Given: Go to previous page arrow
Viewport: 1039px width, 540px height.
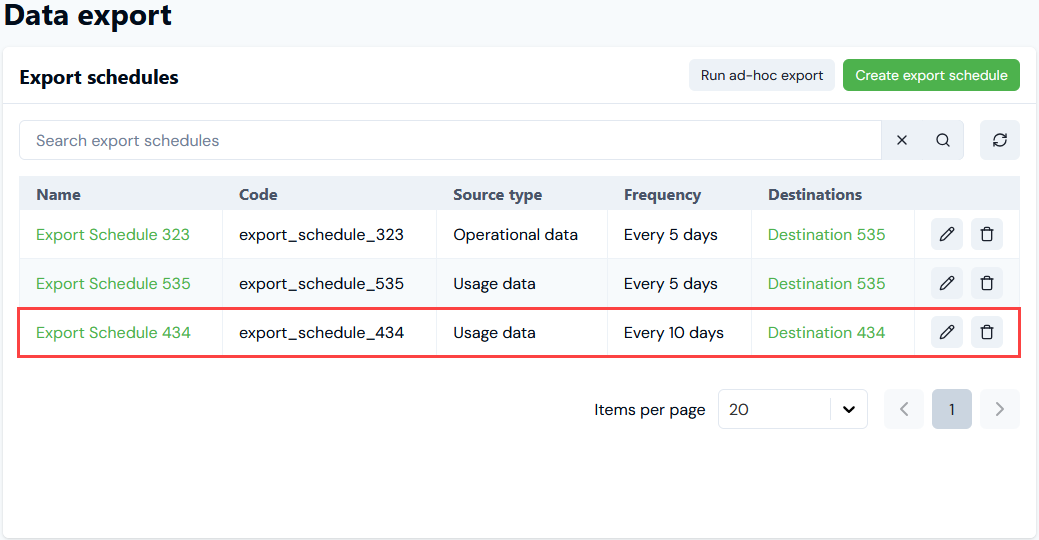Looking at the screenshot, I should tap(904, 409).
